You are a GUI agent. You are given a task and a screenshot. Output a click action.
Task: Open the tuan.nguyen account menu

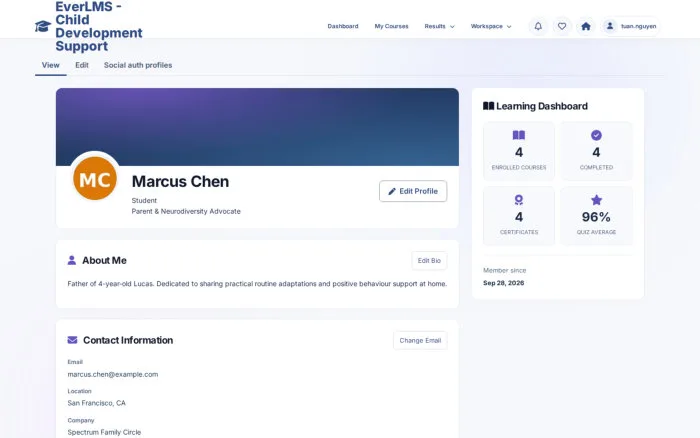(630, 26)
